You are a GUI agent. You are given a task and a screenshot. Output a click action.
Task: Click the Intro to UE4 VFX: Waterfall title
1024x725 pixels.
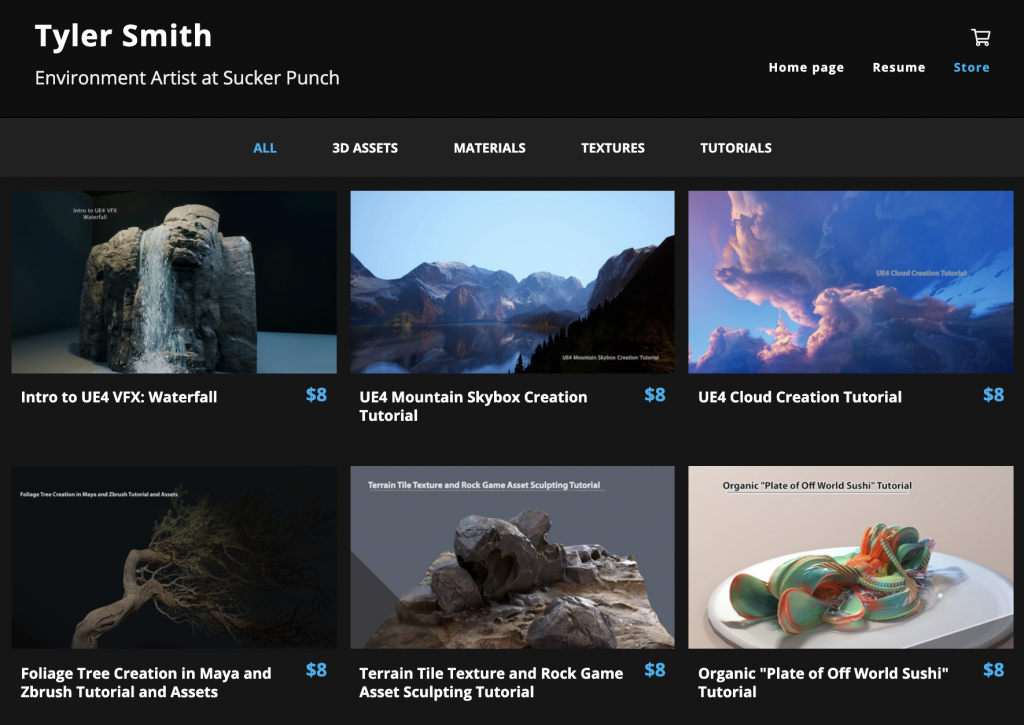pyautogui.click(x=119, y=397)
